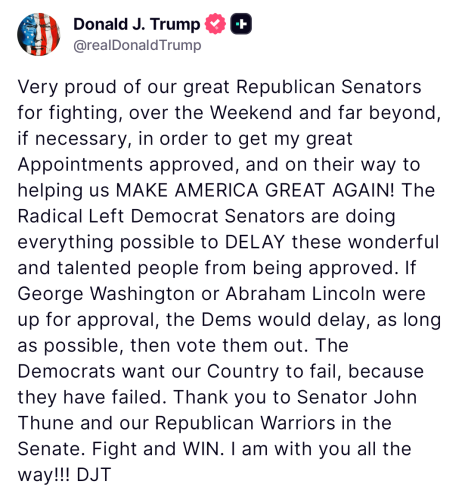
Task: Open the @realDonaldTrump handle link
Action: point(137,45)
